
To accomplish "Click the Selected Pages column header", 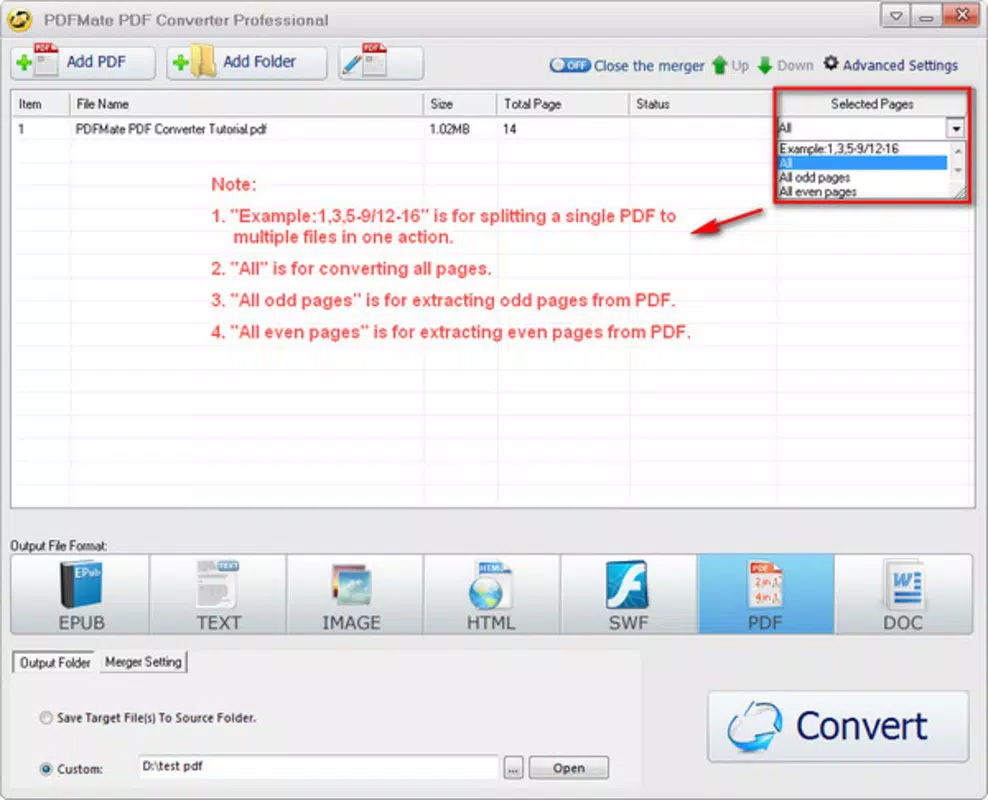I will pyautogui.click(x=872, y=104).
